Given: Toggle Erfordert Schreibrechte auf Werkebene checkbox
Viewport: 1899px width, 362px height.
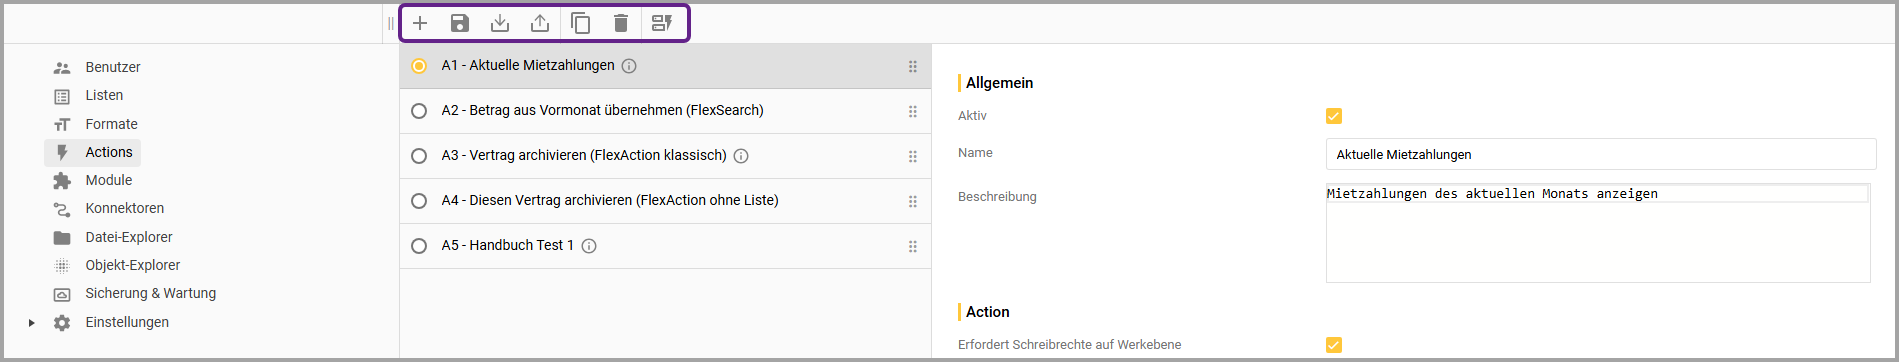Looking at the screenshot, I should click(x=1334, y=345).
